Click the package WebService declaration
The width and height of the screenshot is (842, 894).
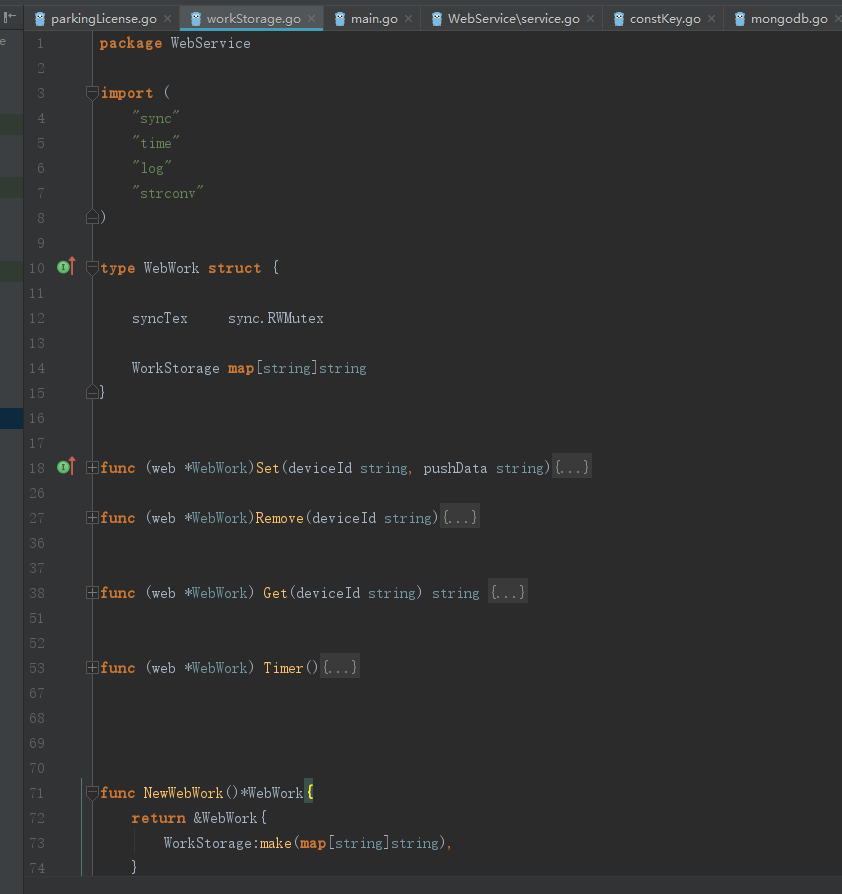click(x=175, y=43)
